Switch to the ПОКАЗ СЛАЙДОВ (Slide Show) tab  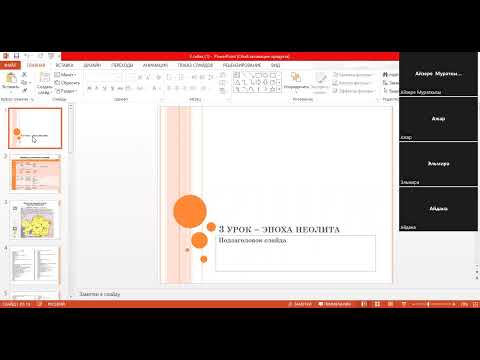(195, 65)
